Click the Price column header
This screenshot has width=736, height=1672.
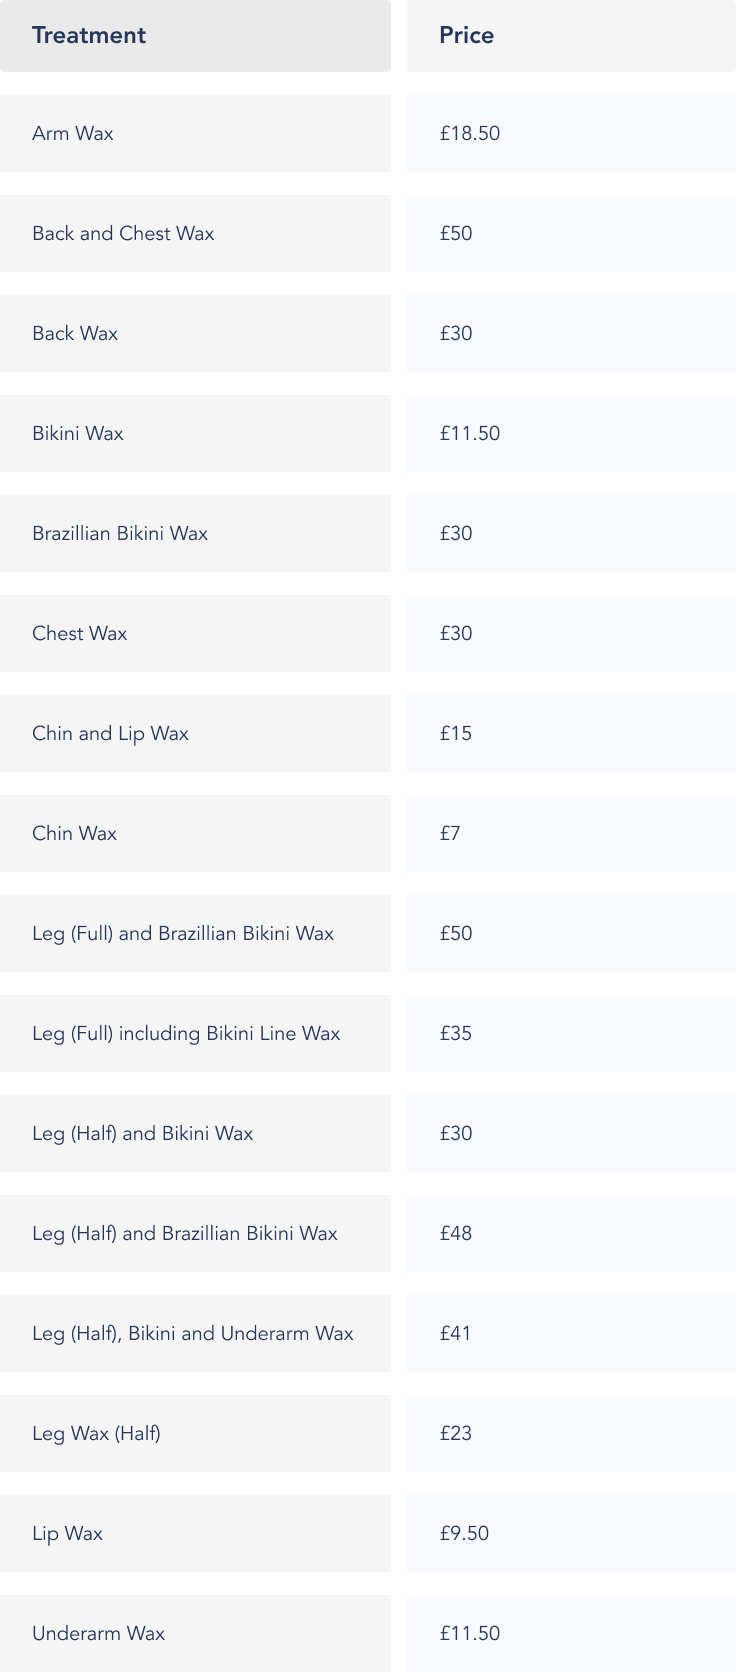(x=466, y=35)
